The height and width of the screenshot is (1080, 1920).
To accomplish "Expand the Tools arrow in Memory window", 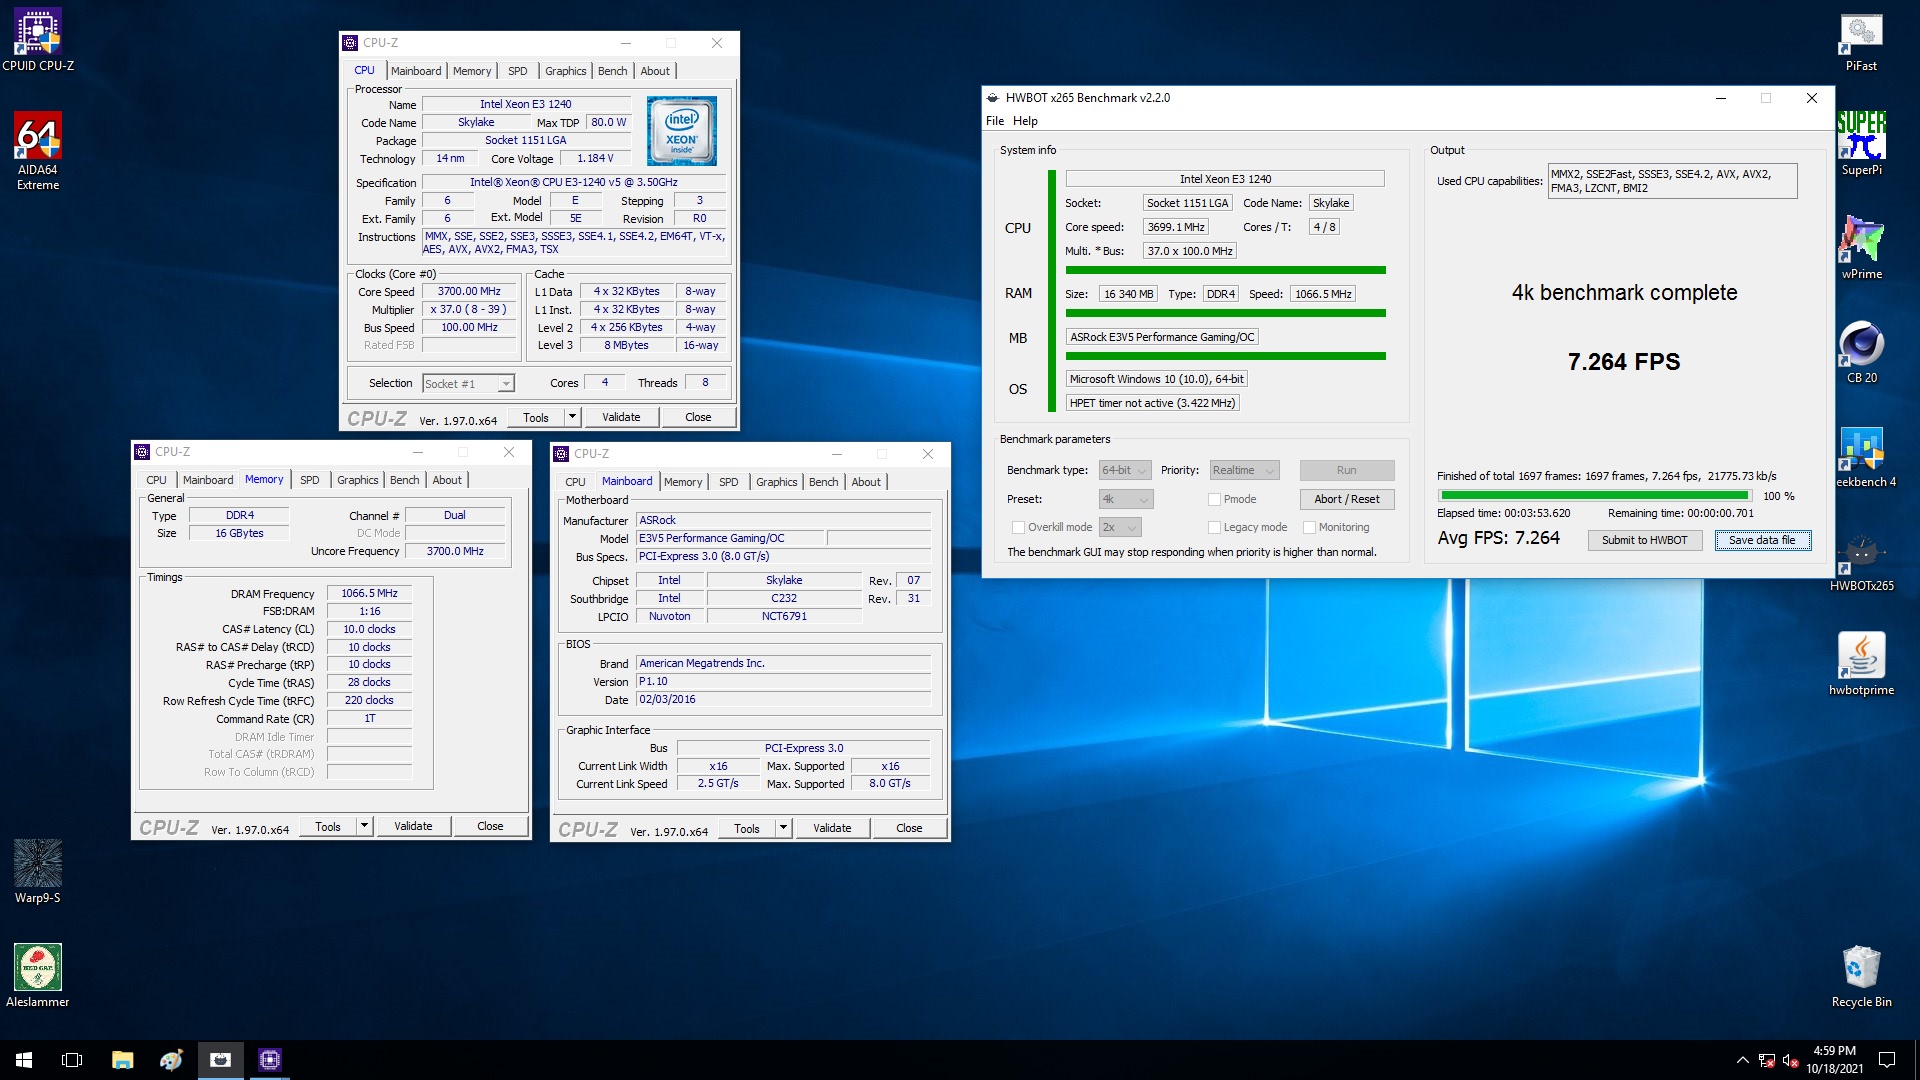I will (x=364, y=826).
